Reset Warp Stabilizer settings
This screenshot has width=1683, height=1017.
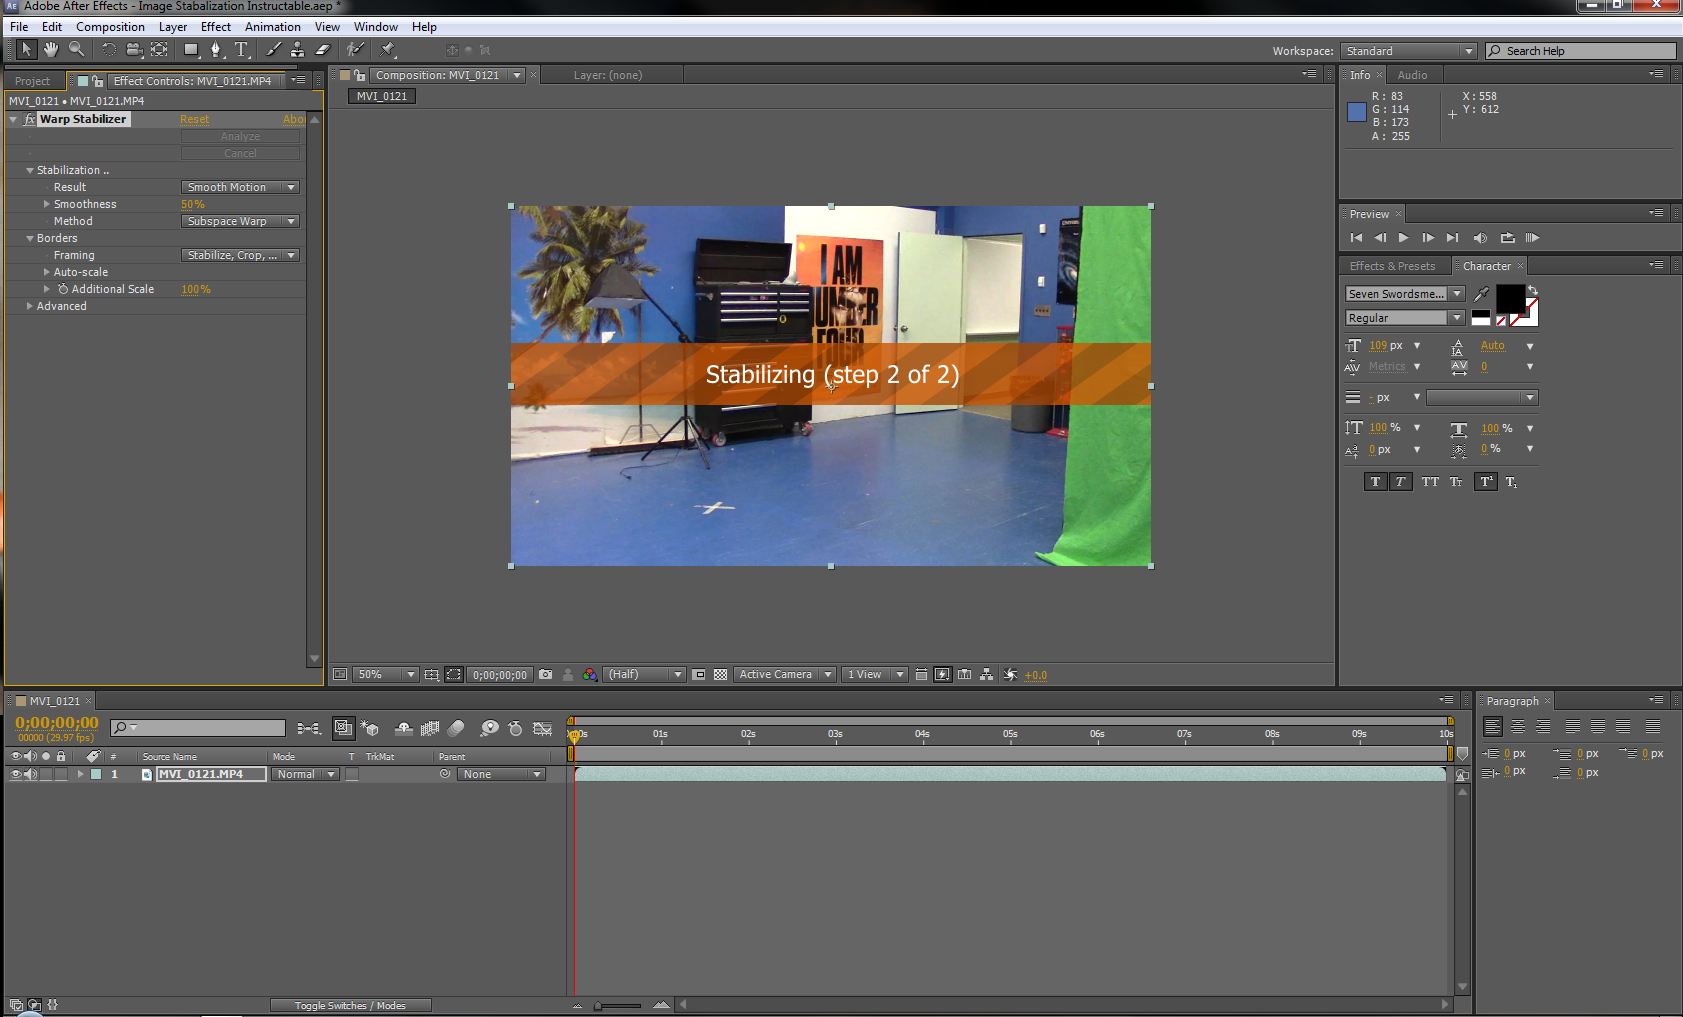[x=194, y=119]
